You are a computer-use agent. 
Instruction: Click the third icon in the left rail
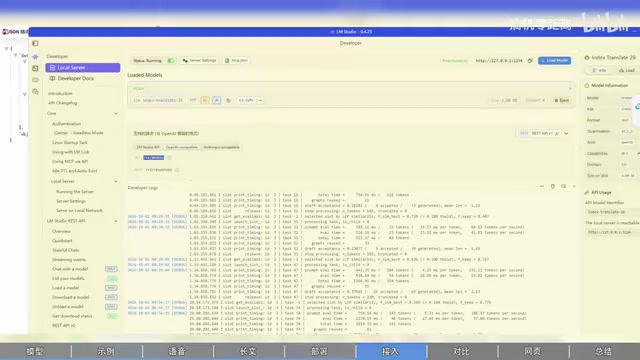pyautogui.click(x=36, y=68)
